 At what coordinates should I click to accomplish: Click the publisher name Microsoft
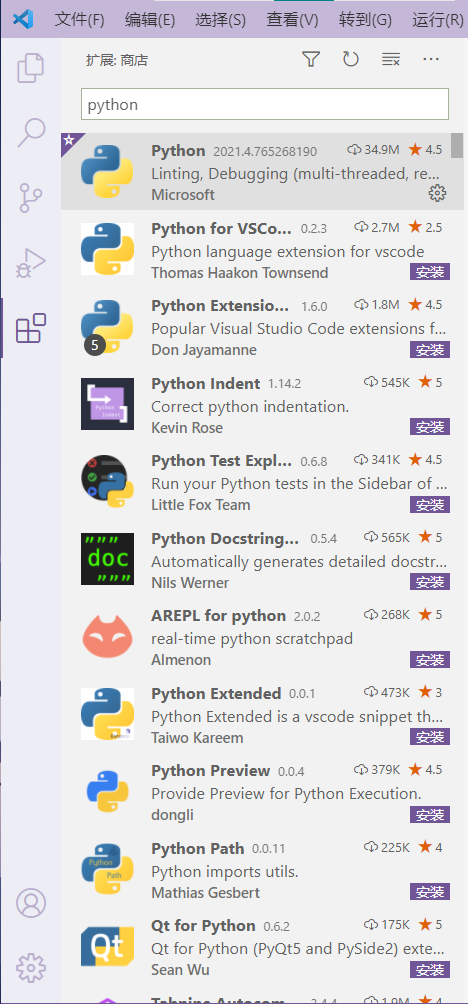[183, 195]
